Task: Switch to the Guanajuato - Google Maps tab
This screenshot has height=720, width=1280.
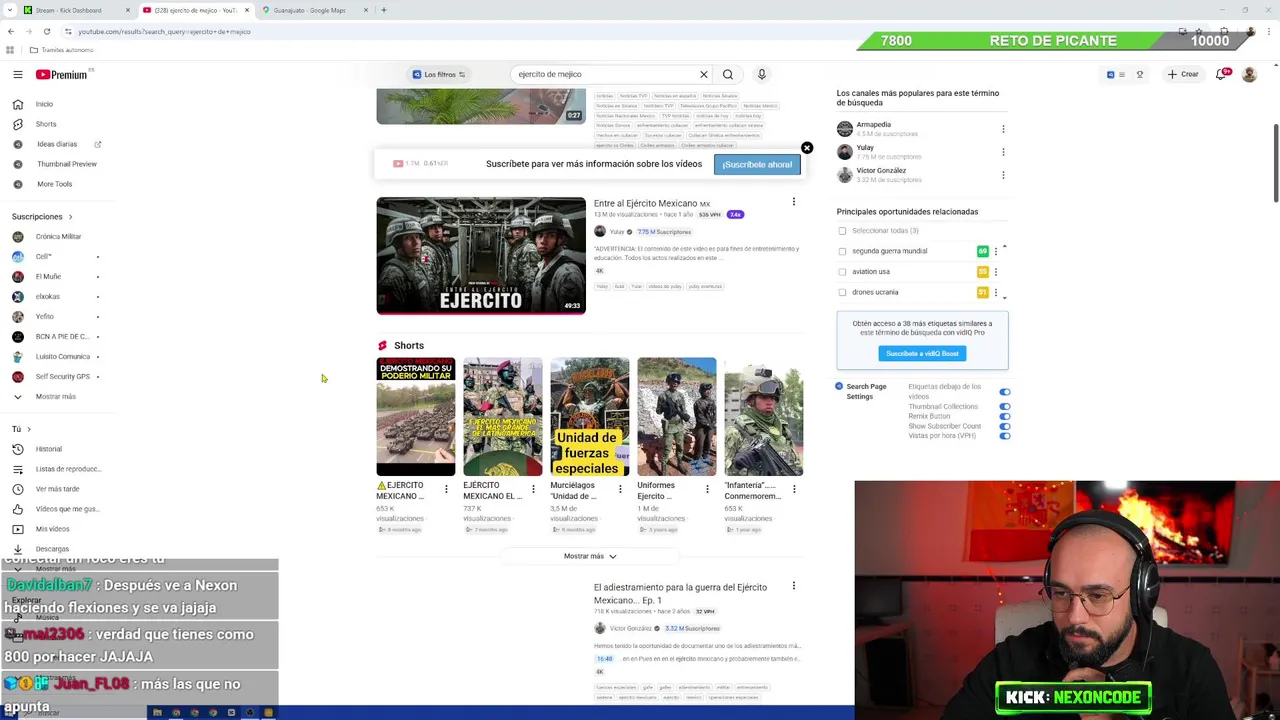Action: point(312,10)
